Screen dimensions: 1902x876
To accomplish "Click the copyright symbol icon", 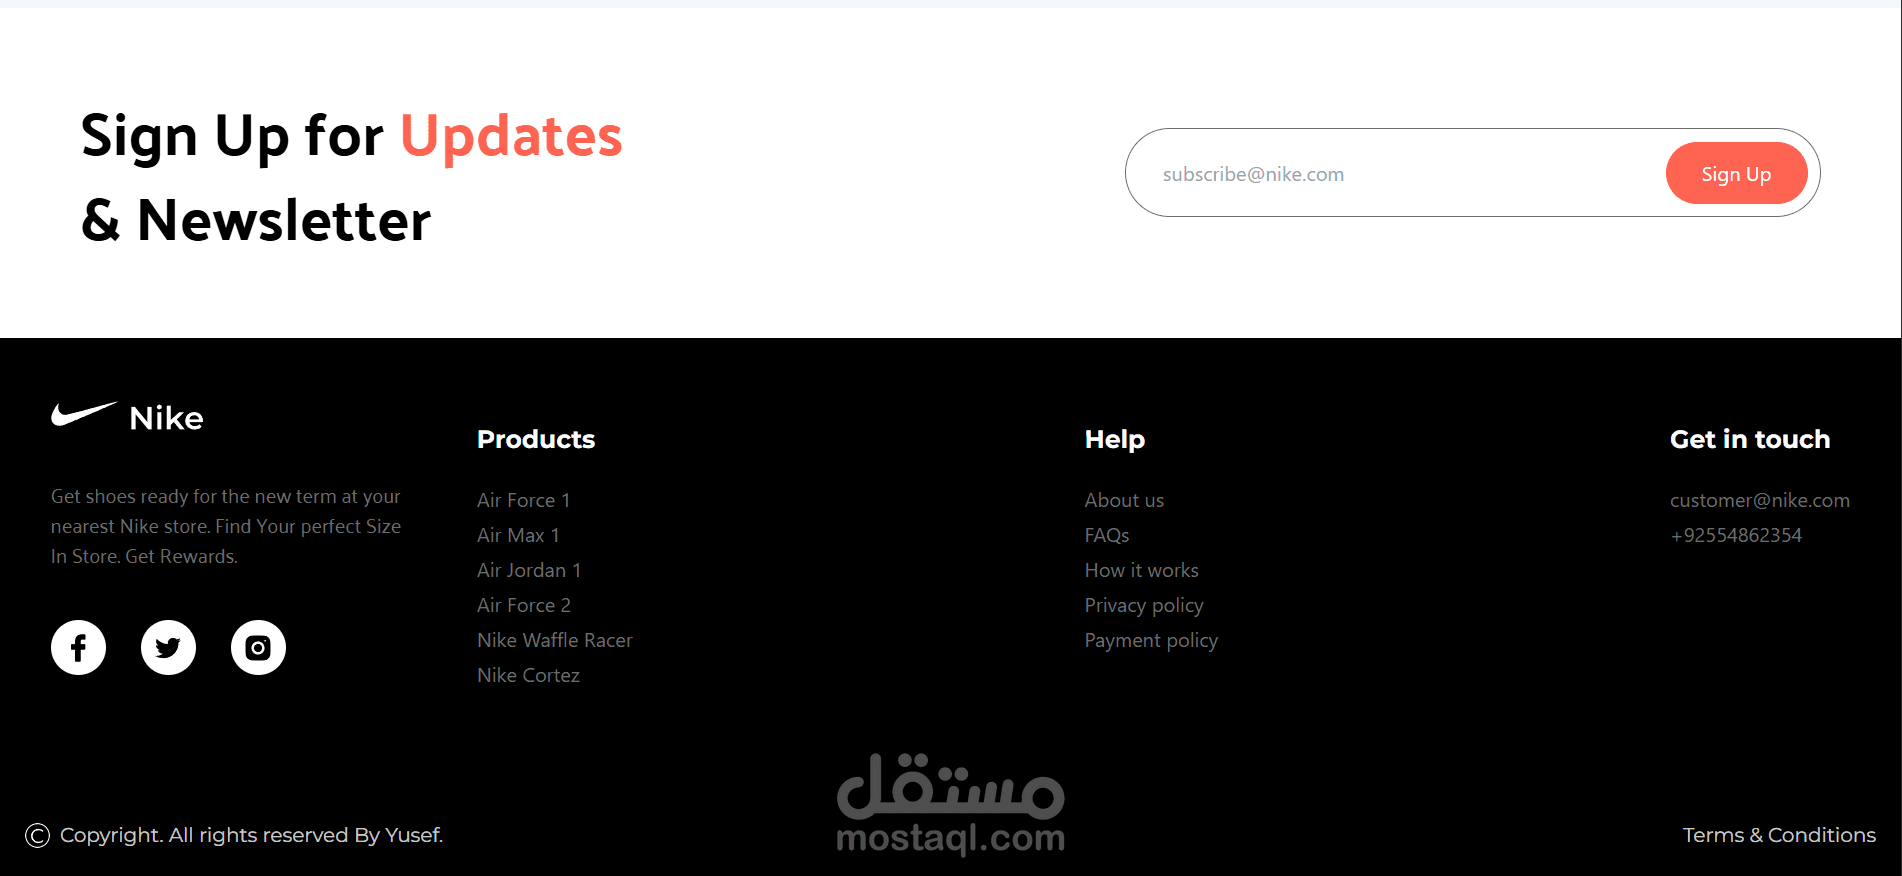I will (37, 835).
